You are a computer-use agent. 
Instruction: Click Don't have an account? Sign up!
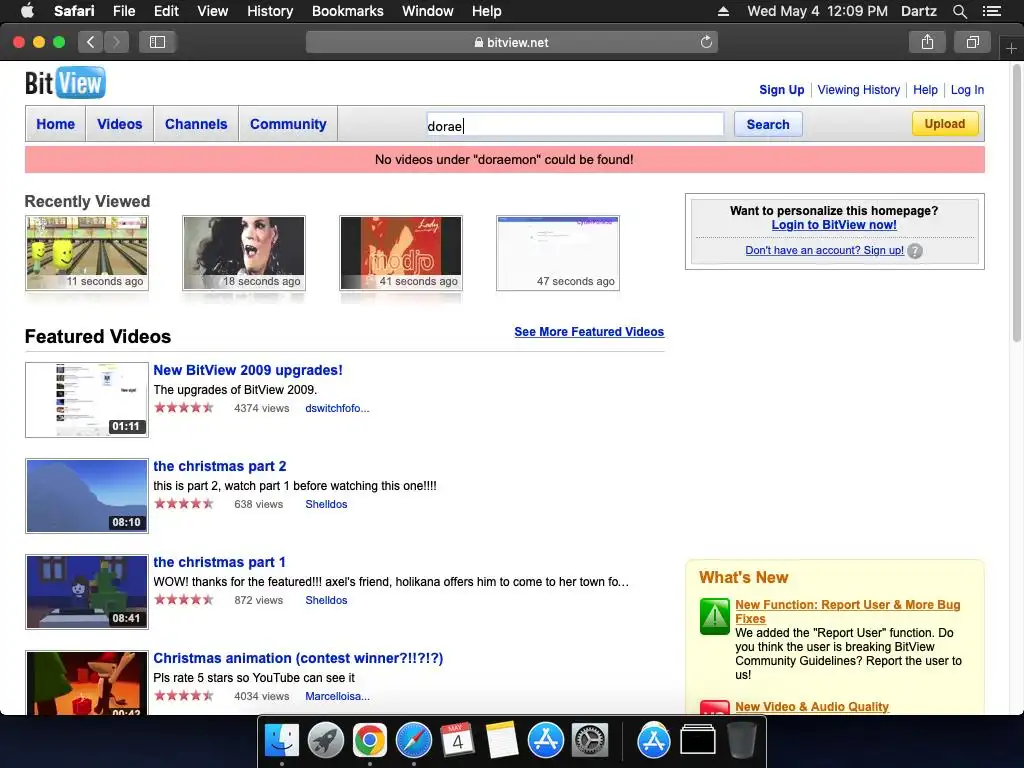824,250
